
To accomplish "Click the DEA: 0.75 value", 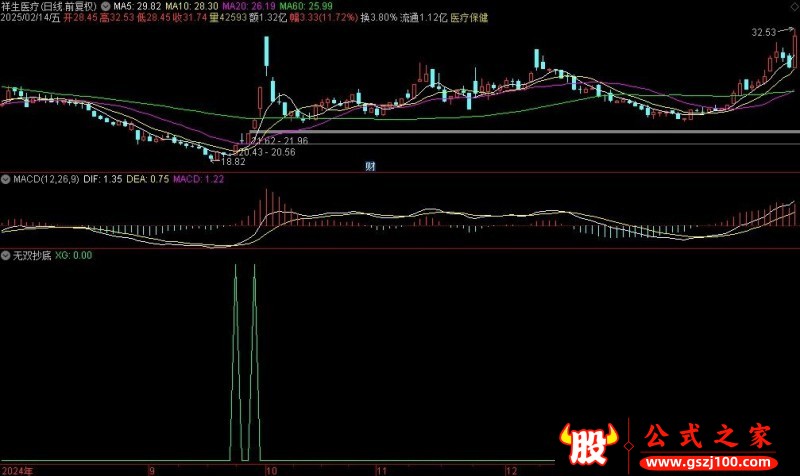I will coord(147,179).
